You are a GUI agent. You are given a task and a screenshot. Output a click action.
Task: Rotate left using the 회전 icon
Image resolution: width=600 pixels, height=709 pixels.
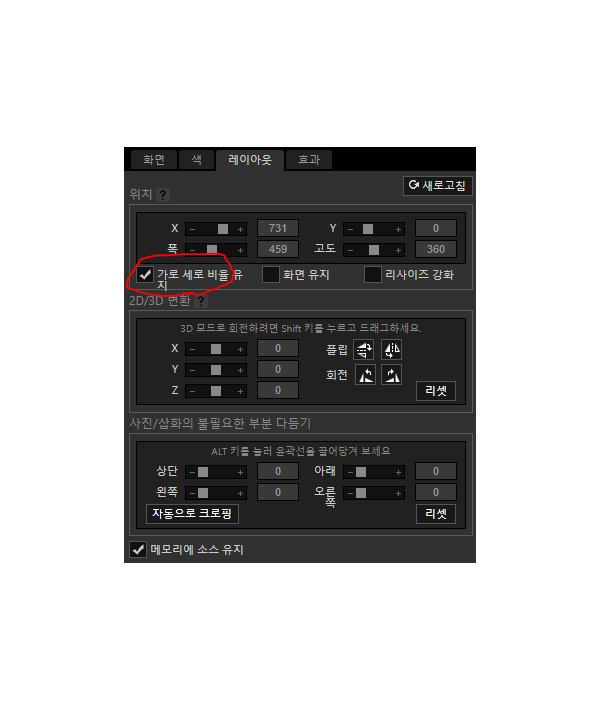tap(365, 375)
